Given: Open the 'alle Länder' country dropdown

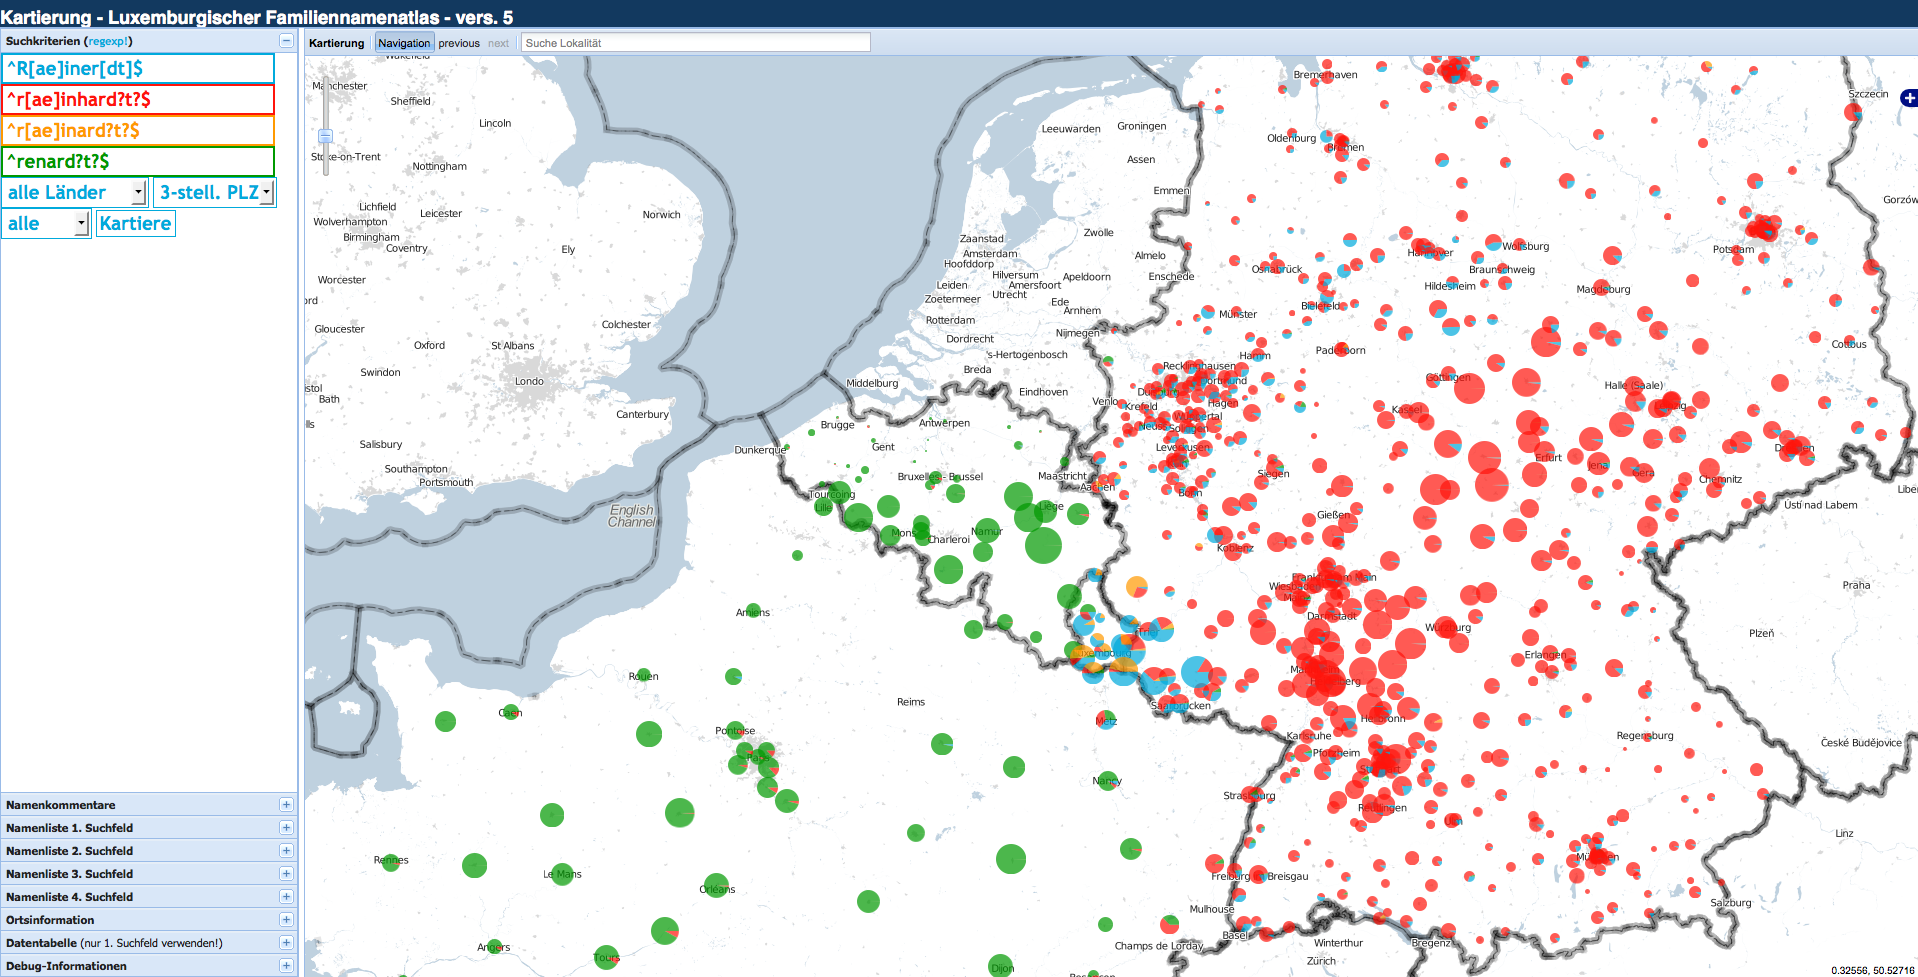Looking at the screenshot, I should [76, 193].
